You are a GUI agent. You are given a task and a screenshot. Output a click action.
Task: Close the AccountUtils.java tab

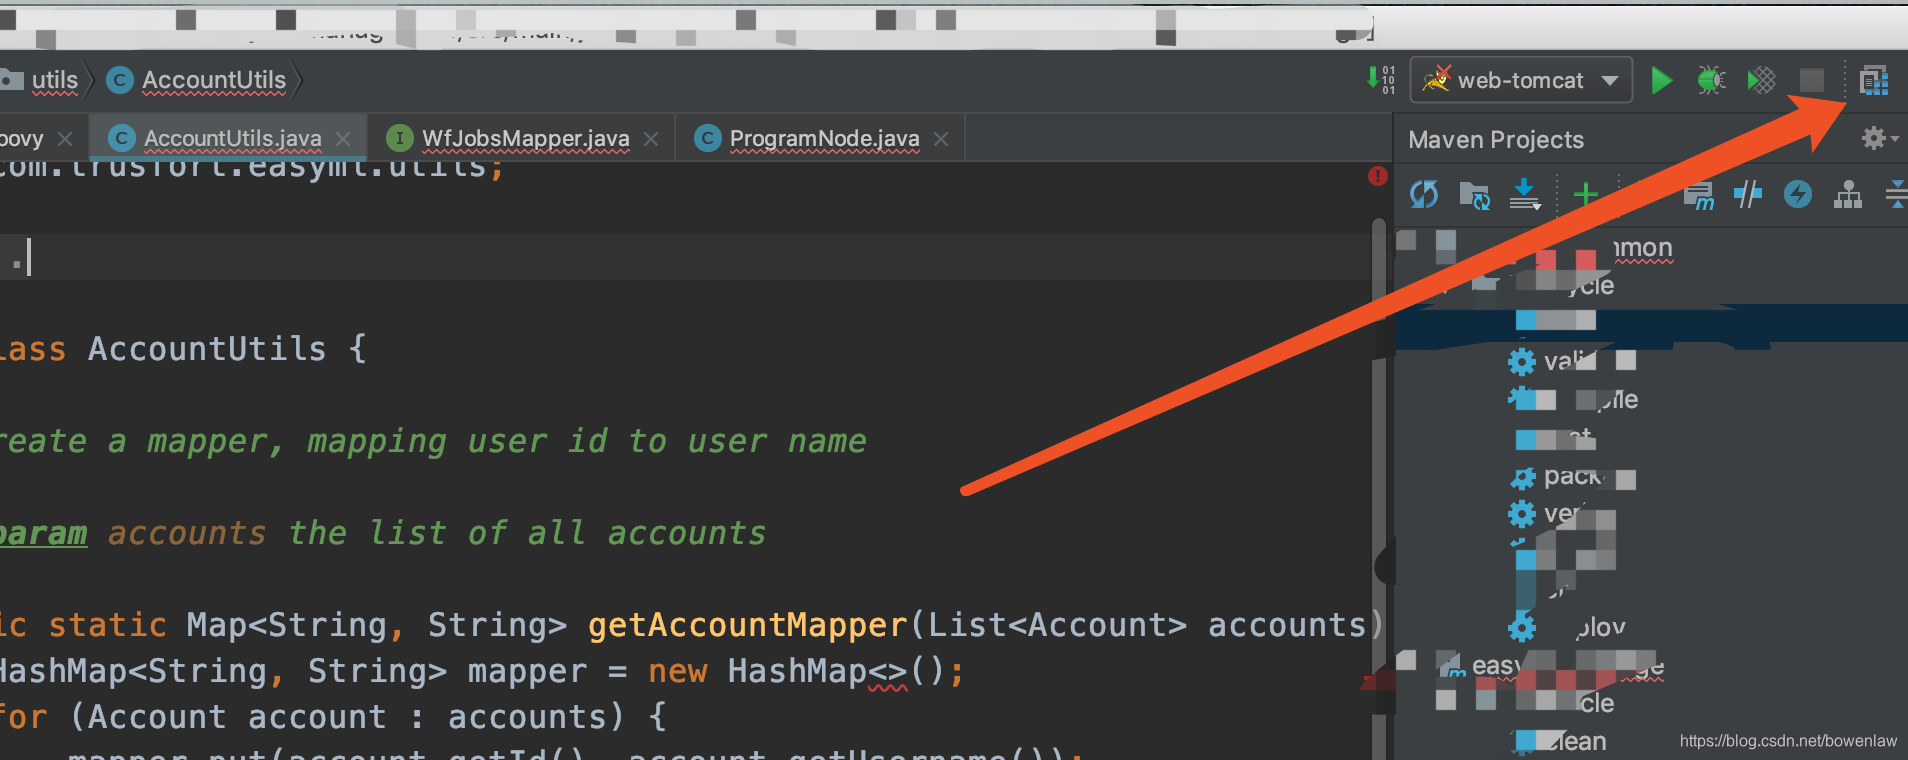343,138
